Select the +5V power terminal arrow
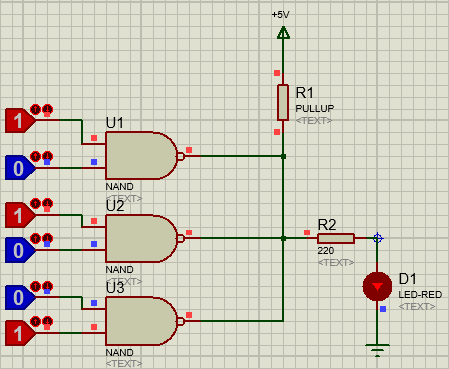 [x=283, y=33]
